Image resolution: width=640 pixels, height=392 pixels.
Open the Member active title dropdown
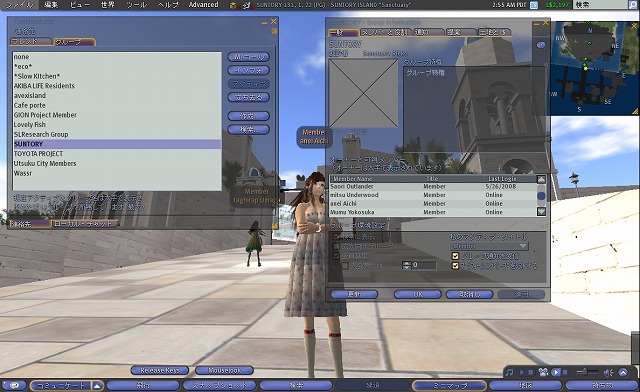click(489, 246)
